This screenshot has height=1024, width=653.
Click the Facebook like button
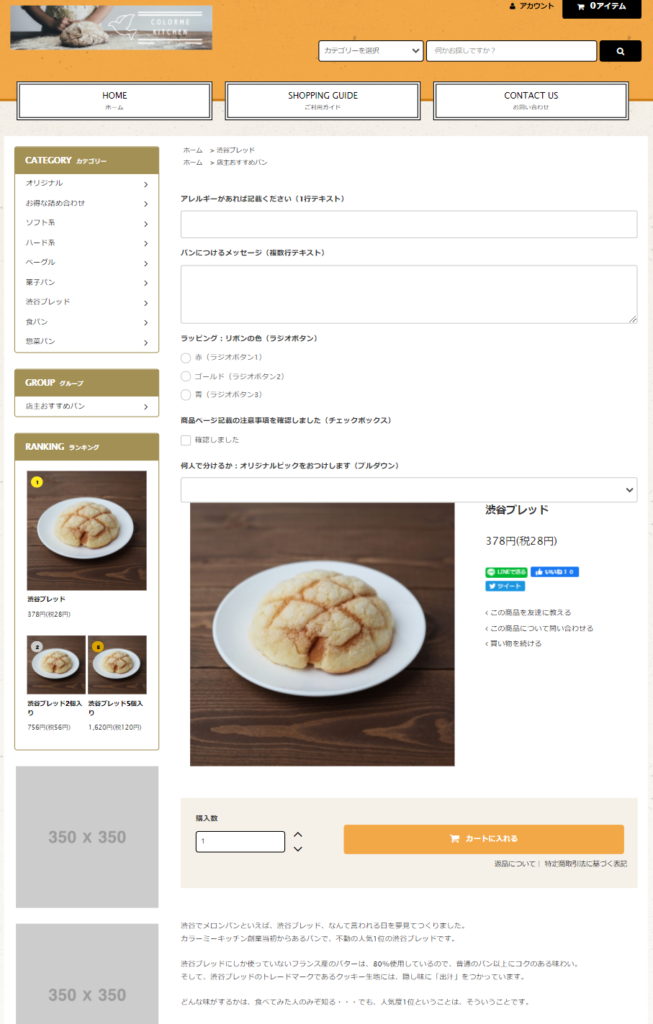554,572
